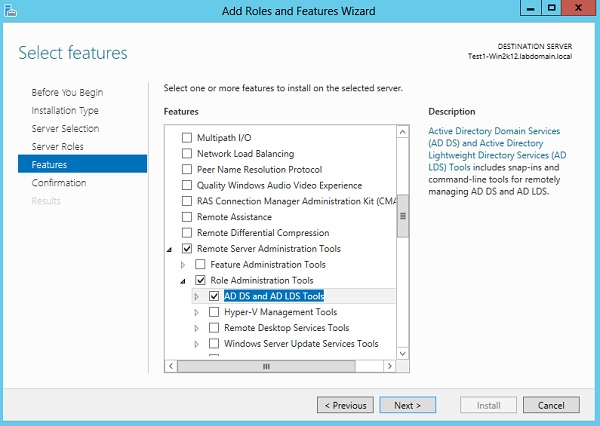Minimize the wizard window
600x426 pixels.
(529, 11)
